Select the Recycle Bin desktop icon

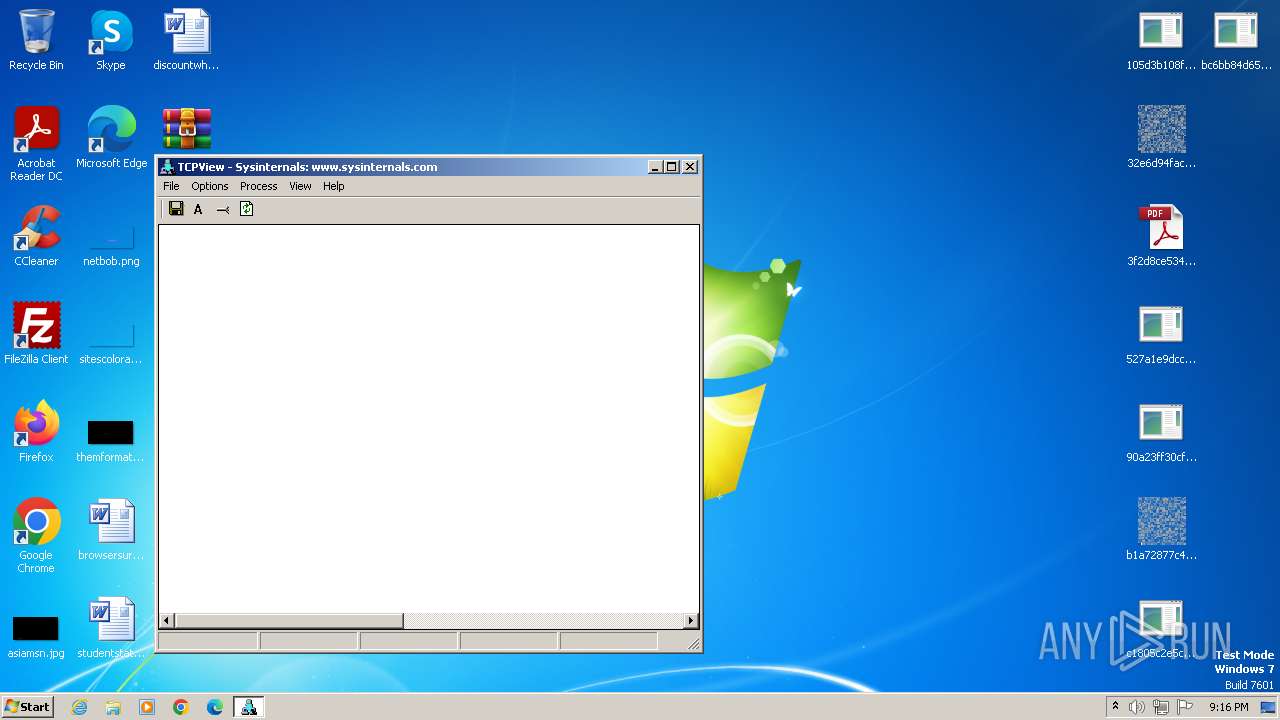tap(36, 40)
